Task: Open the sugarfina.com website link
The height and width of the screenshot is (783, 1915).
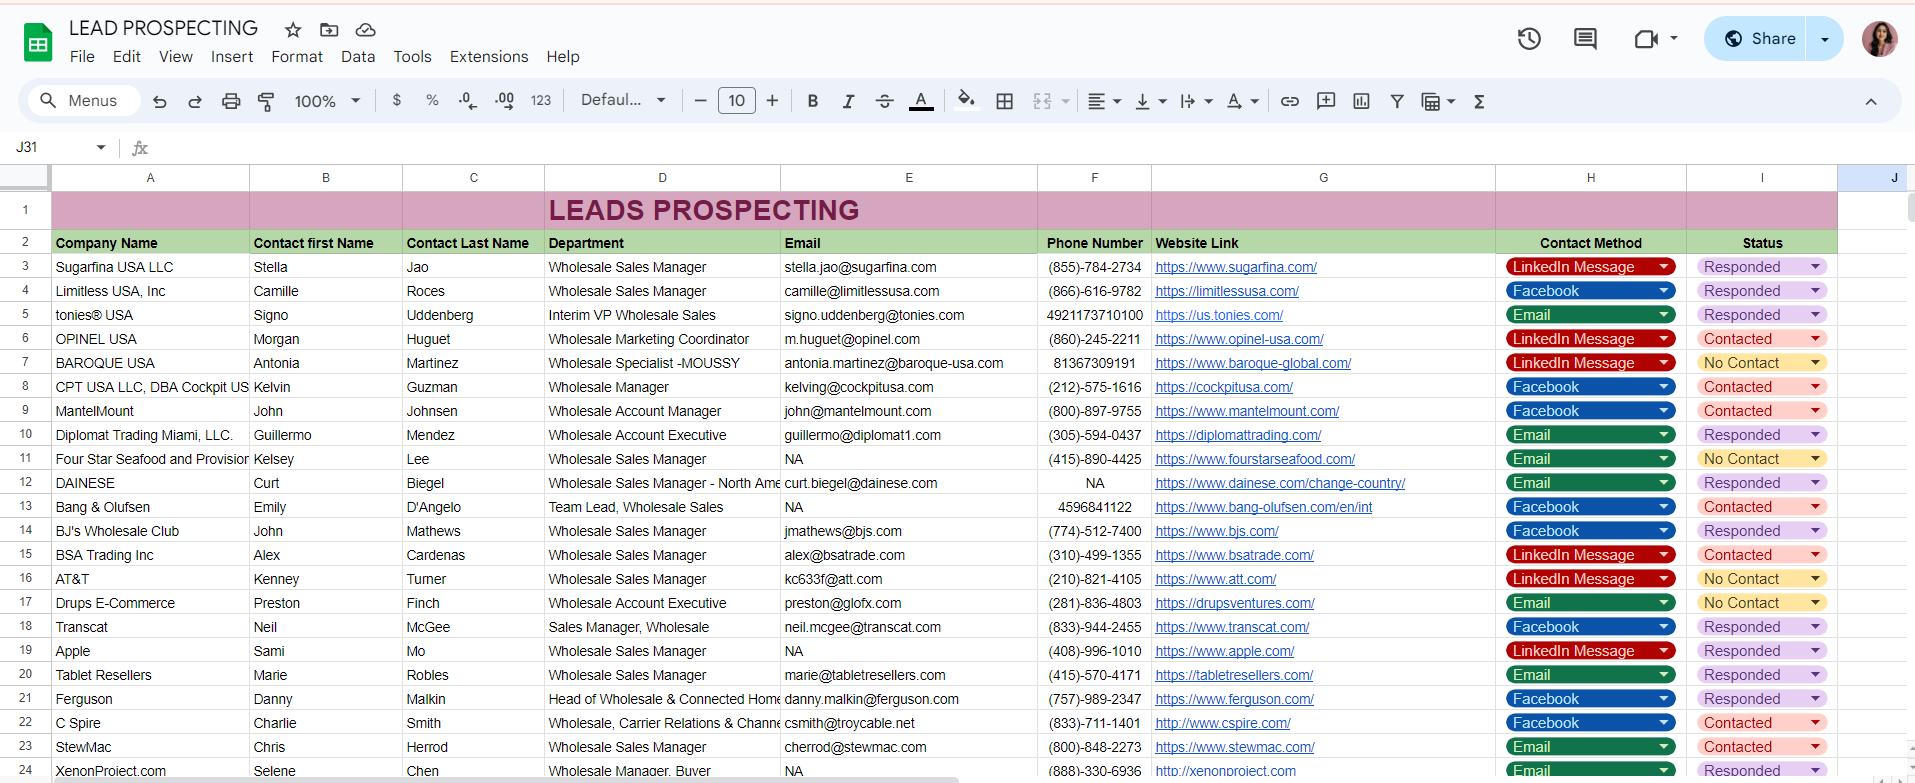Action: tap(1236, 267)
